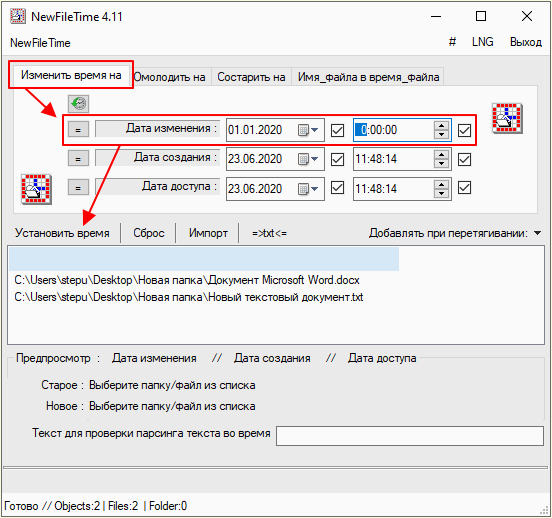Click the drop-target icon at upper right
The width and height of the screenshot is (552, 518).
tap(507, 118)
